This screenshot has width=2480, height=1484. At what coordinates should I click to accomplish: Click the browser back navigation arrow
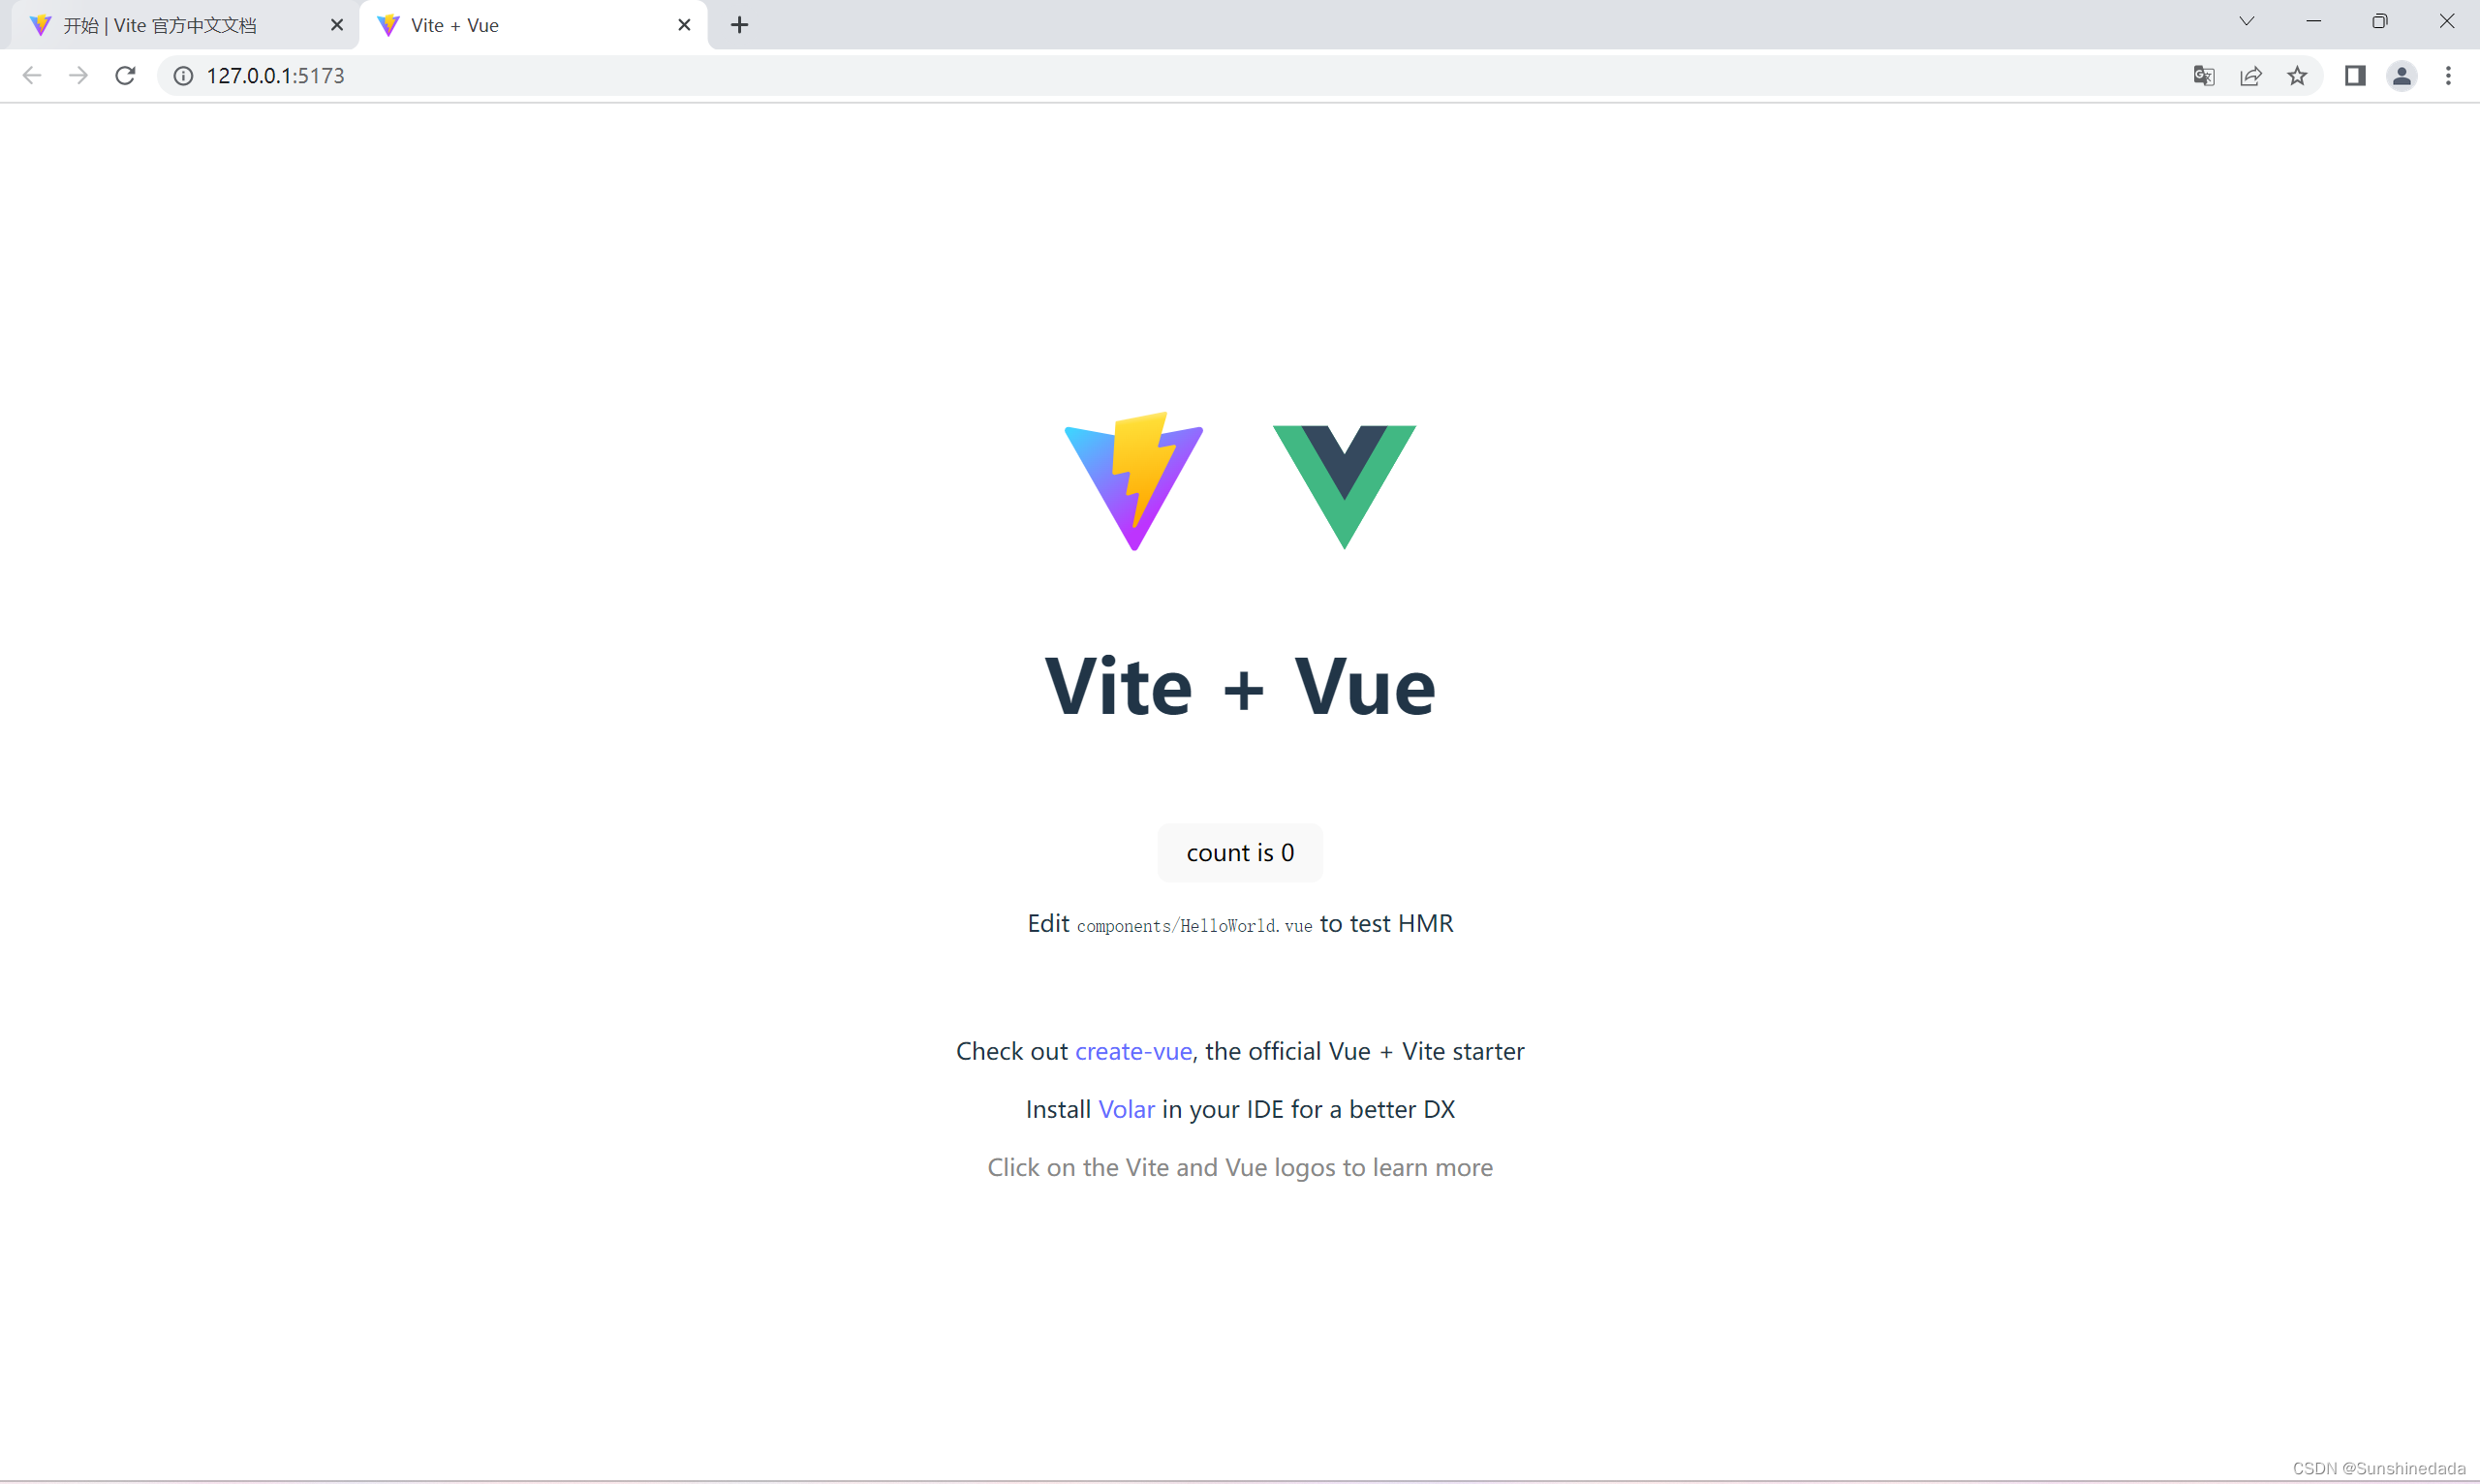tap(30, 75)
